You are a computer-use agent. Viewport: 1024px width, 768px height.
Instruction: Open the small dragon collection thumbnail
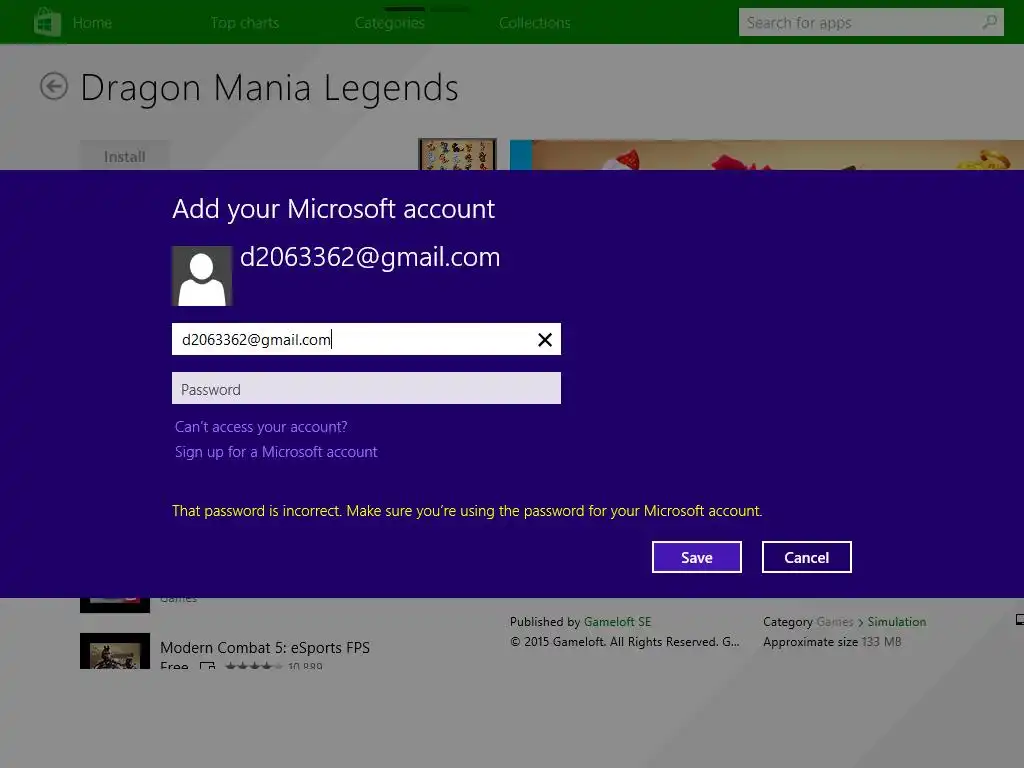pos(457,154)
